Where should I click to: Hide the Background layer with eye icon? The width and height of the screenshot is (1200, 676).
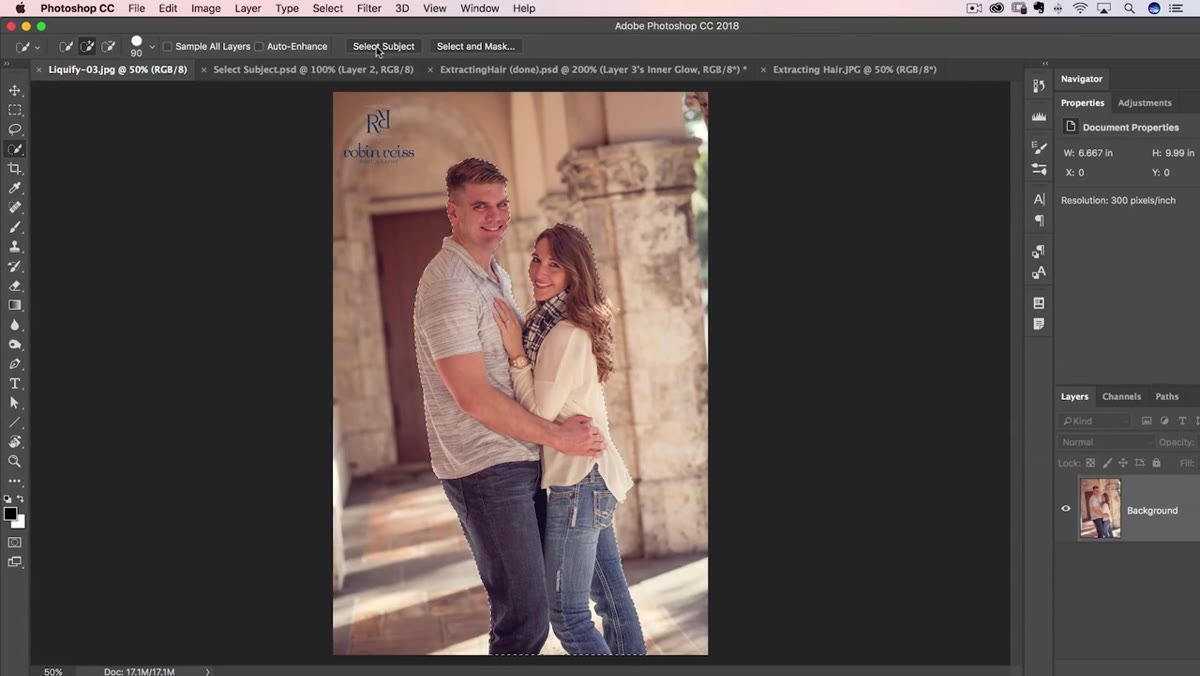[1066, 509]
